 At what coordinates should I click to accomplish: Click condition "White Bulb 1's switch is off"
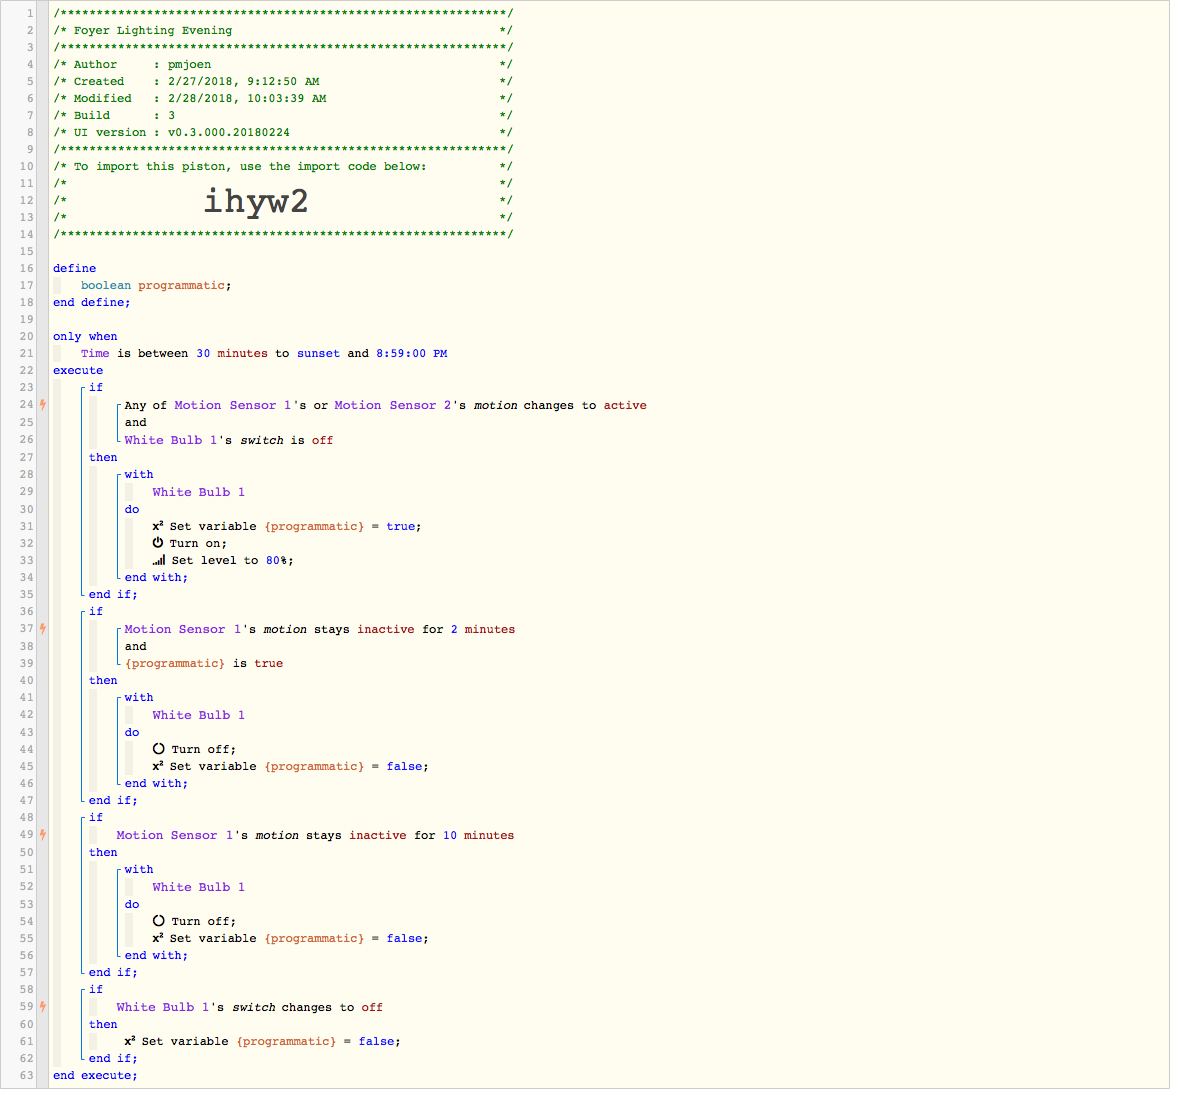pyautogui.click(x=228, y=440)
